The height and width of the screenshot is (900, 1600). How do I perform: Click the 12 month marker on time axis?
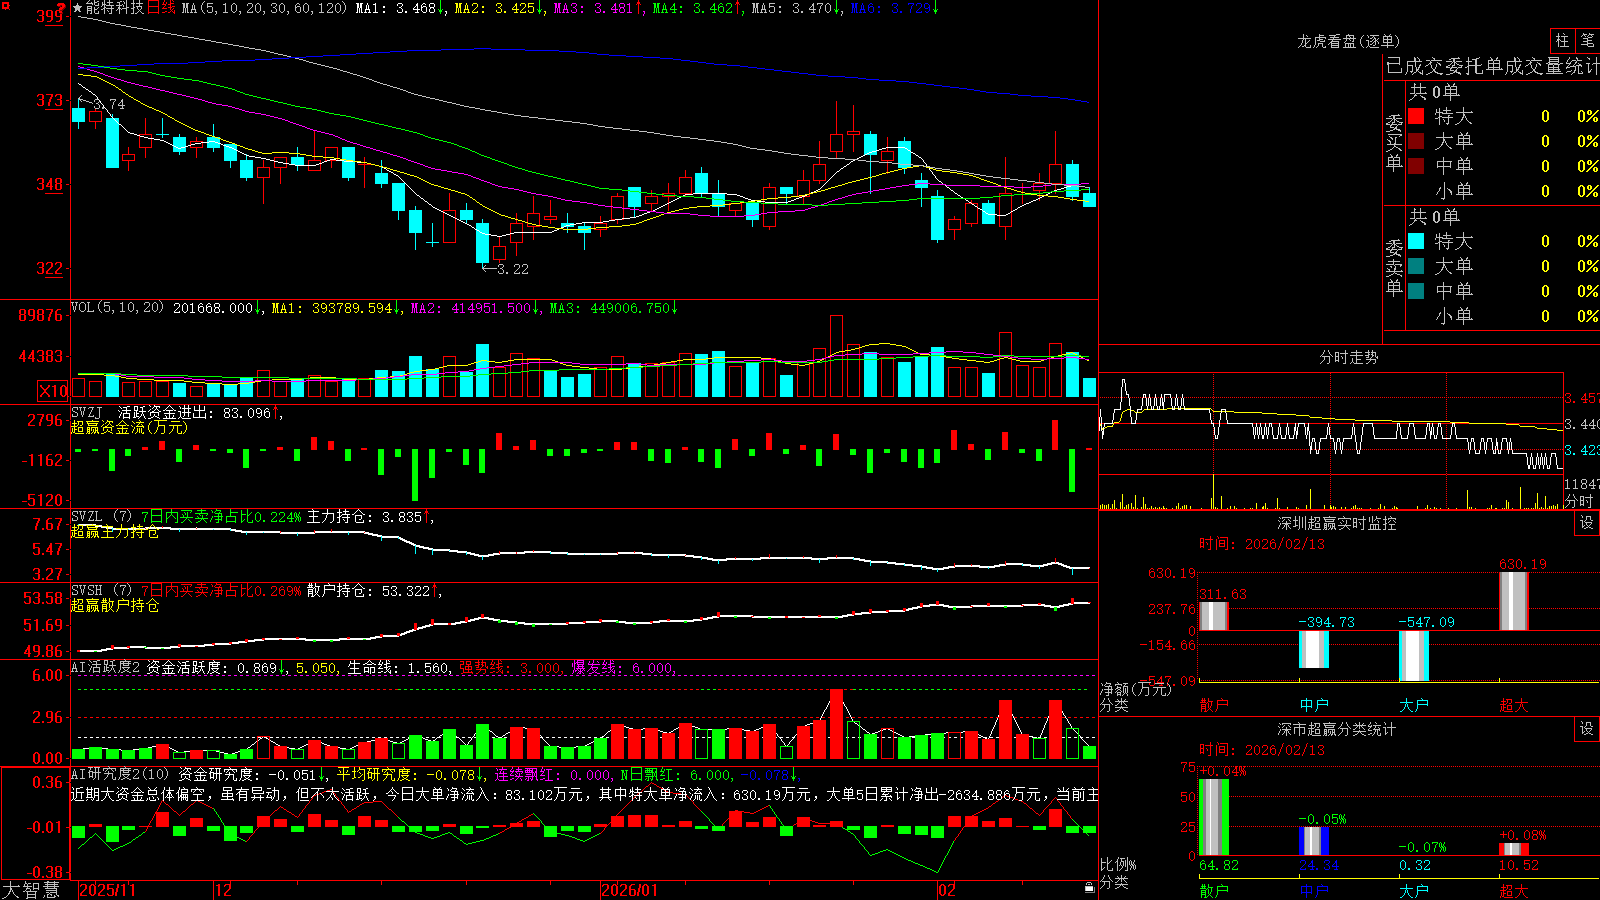click(x=224, y=890)
